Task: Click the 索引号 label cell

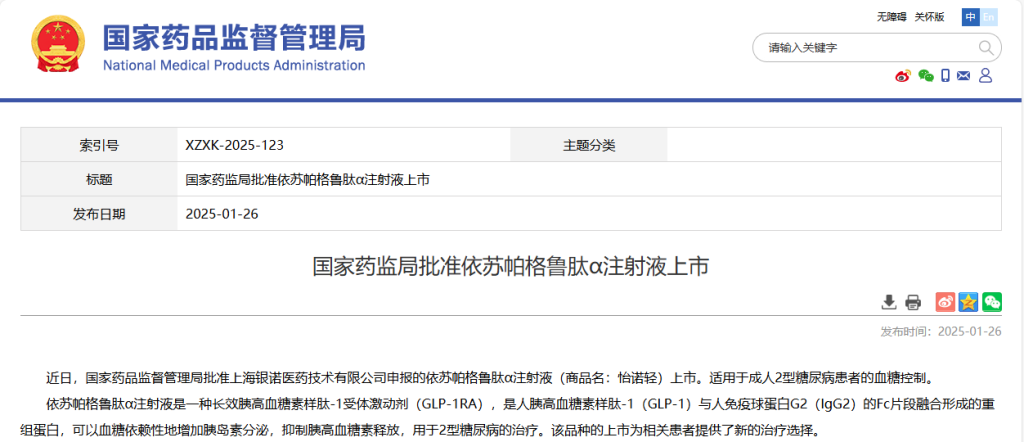Action: 99,145
